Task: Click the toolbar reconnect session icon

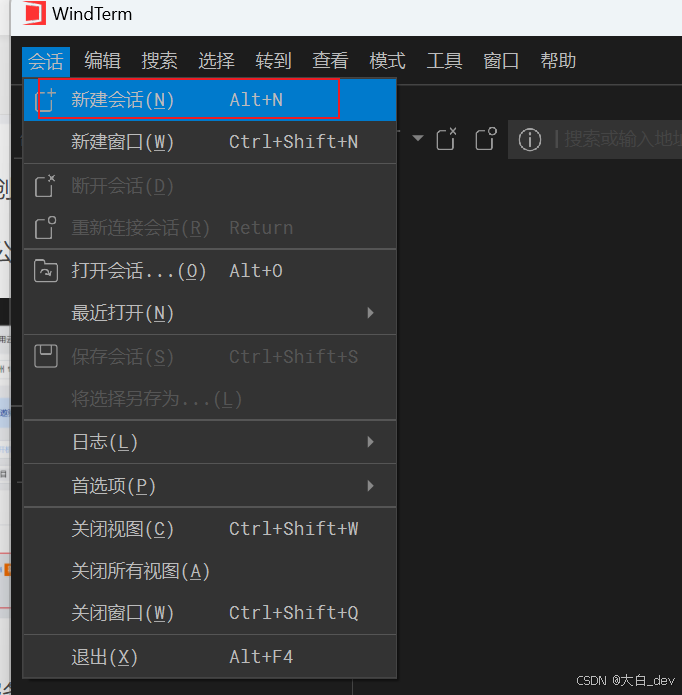Action: [486, 139]
